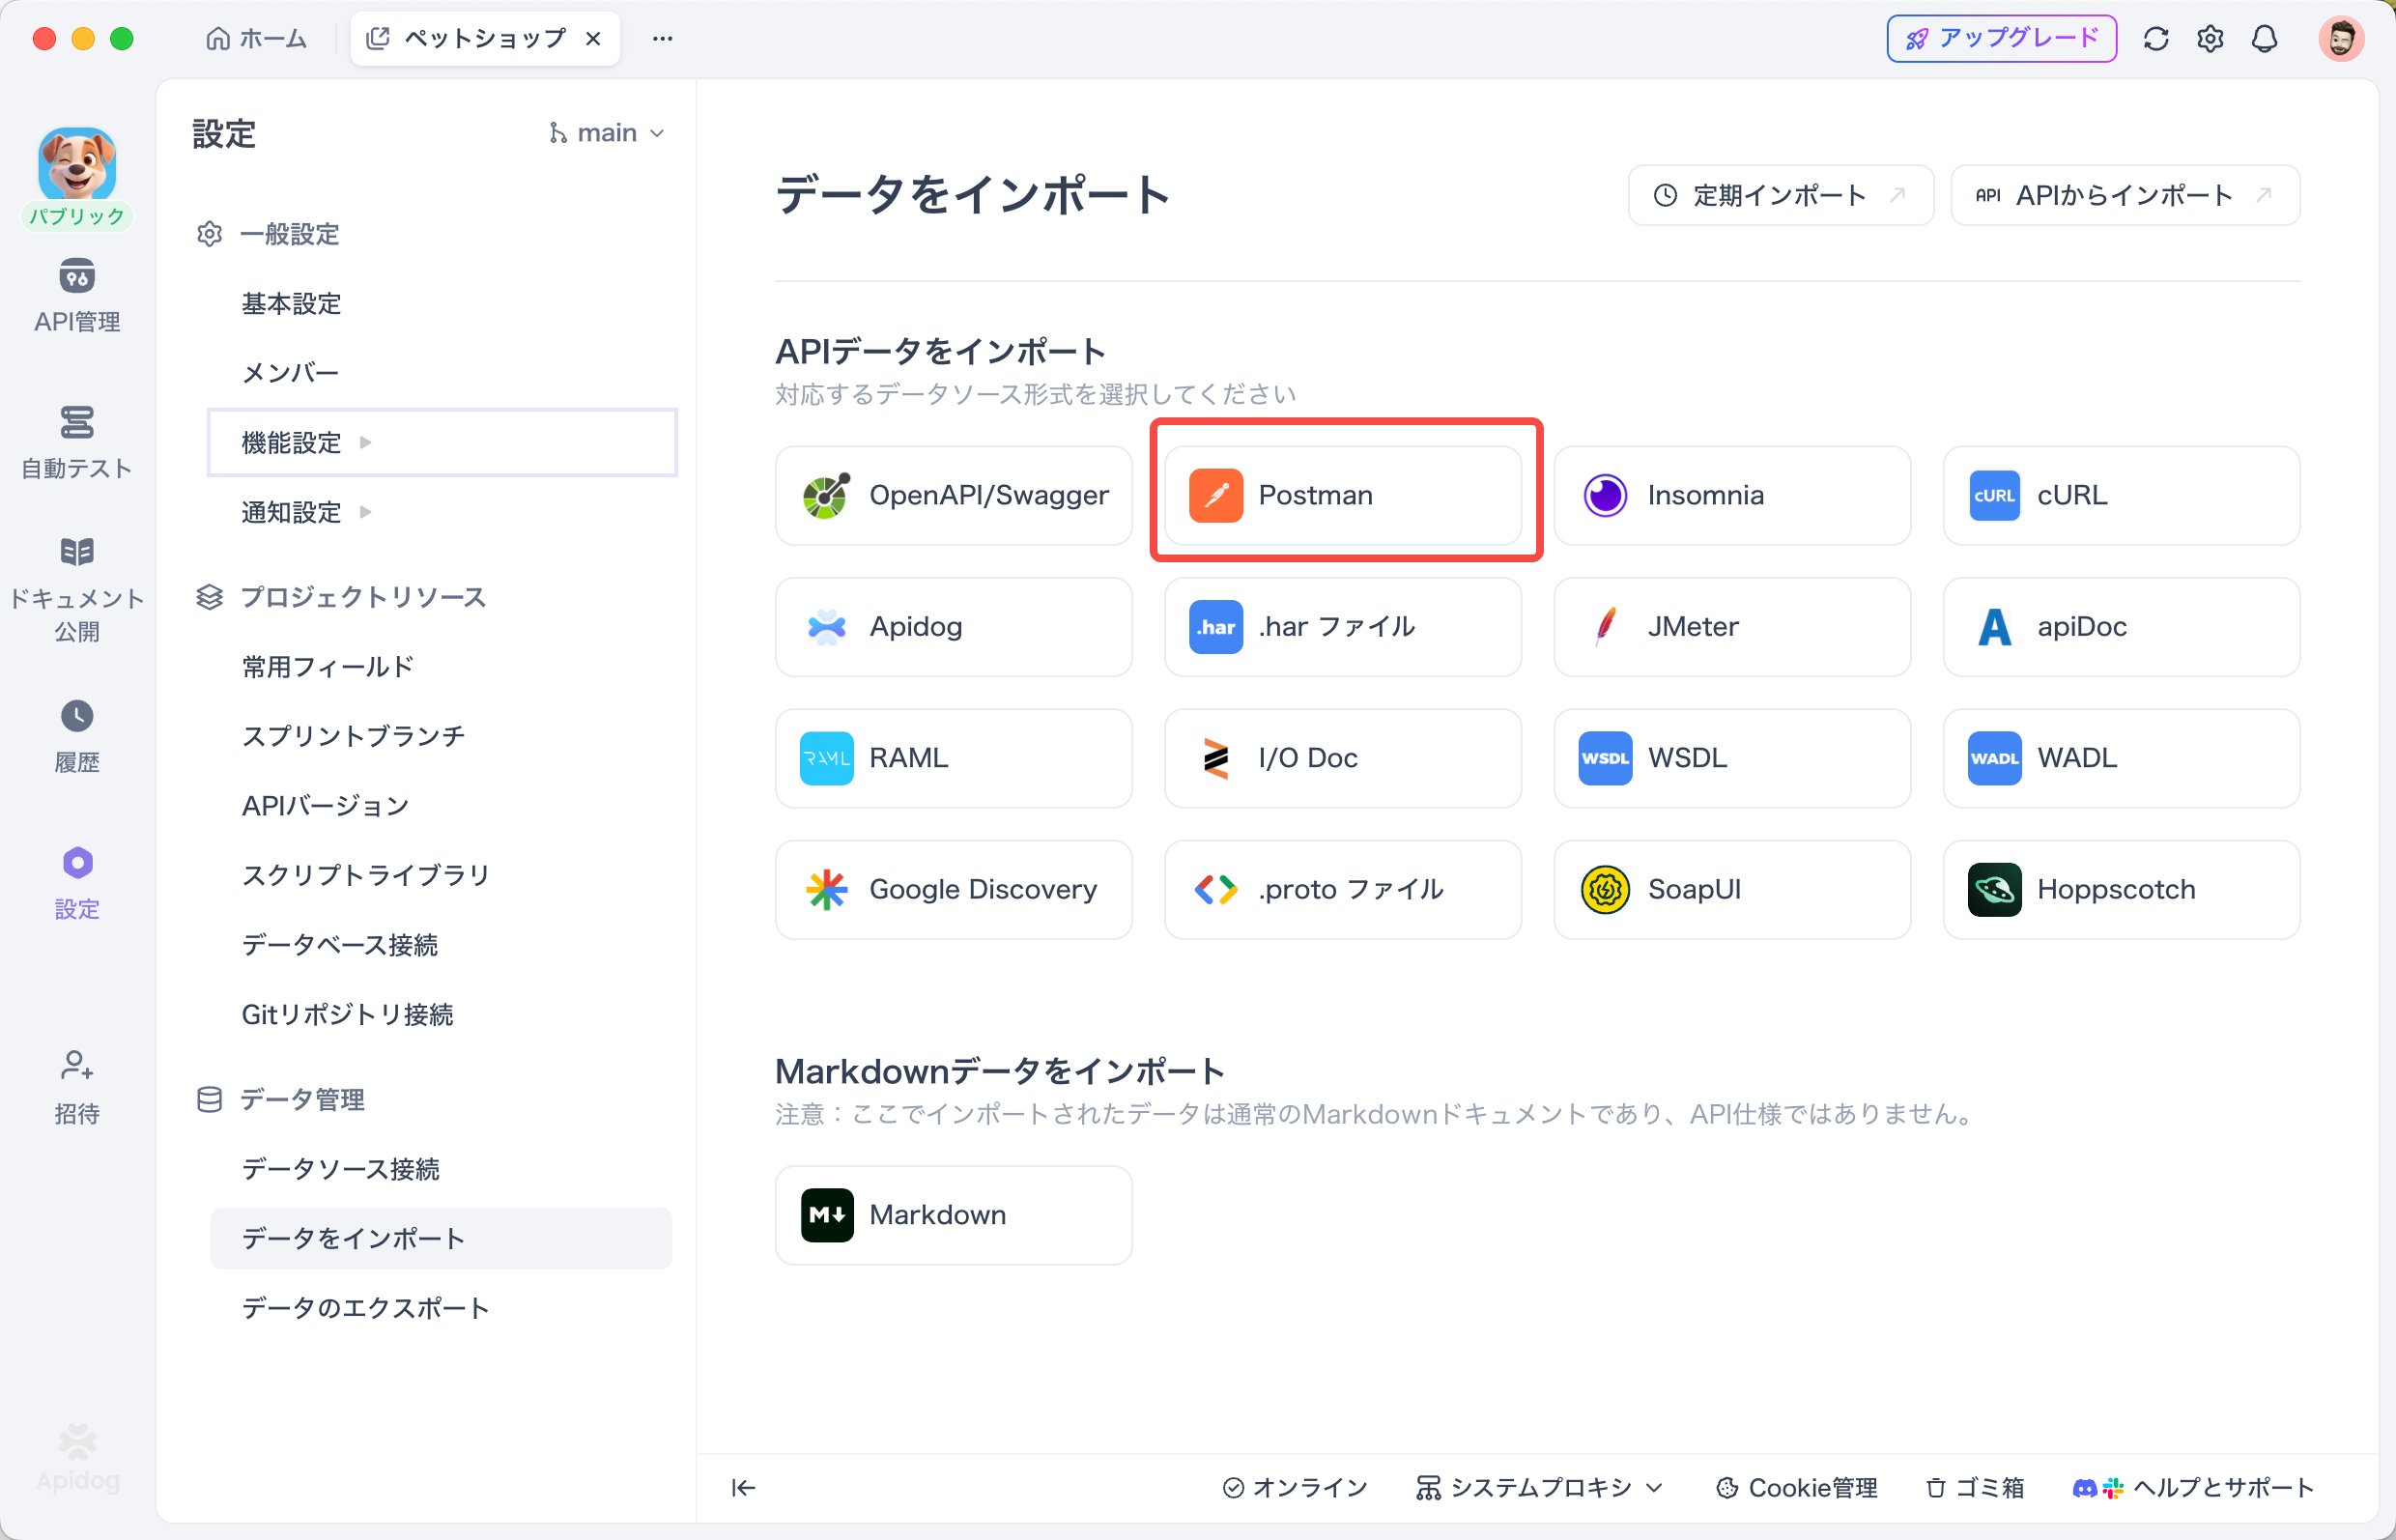Choose the WADL import card

pyautogui.click(x=2121, y=758)
